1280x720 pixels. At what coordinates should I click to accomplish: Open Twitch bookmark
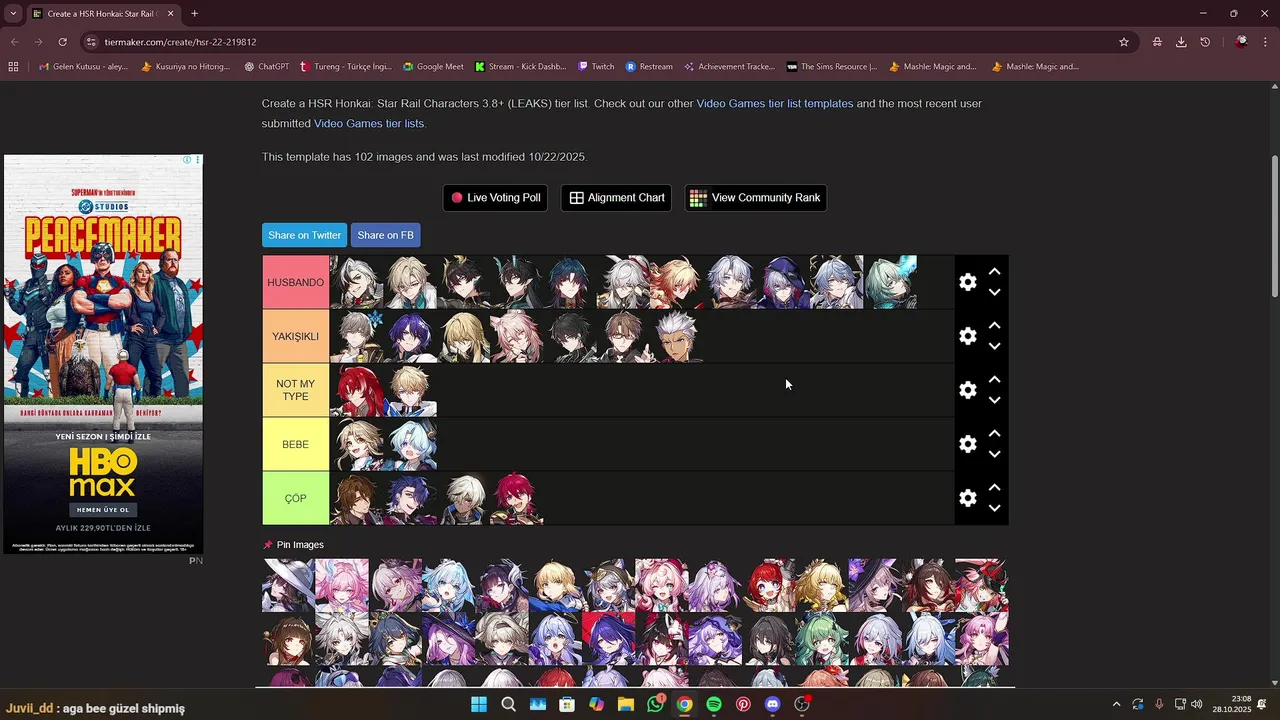(596, 67)
